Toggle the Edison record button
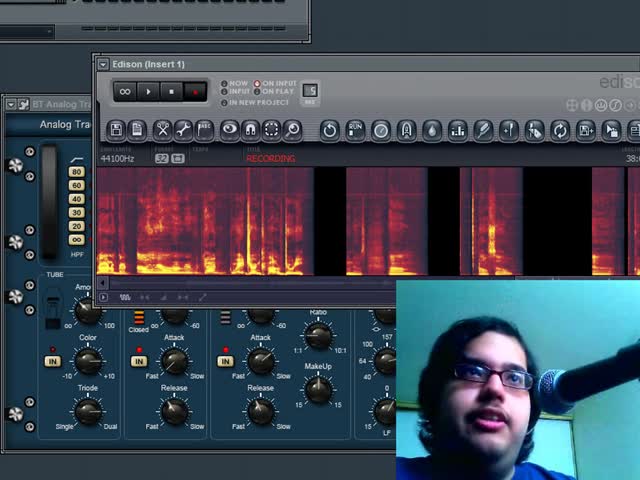Screen dimensions: 640x480 pos(195,91)
